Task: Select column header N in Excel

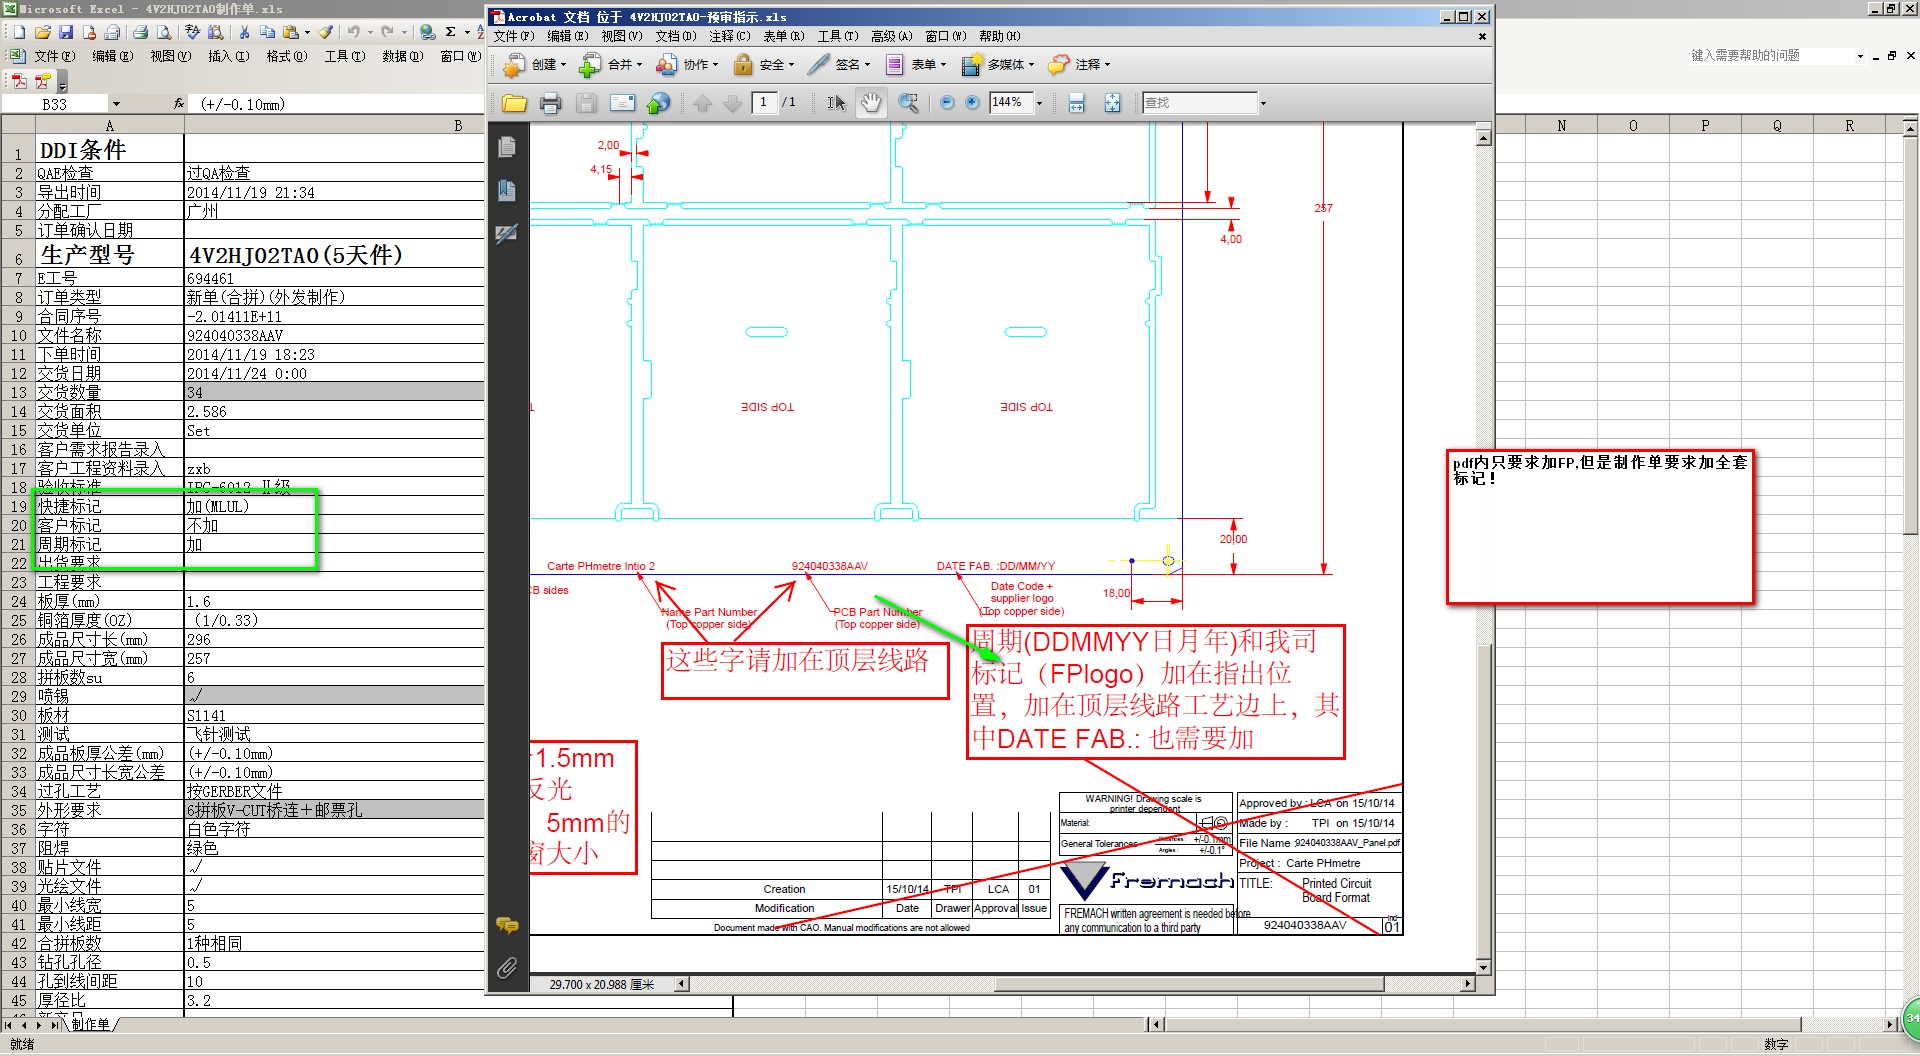Action: coord(1561,125)
